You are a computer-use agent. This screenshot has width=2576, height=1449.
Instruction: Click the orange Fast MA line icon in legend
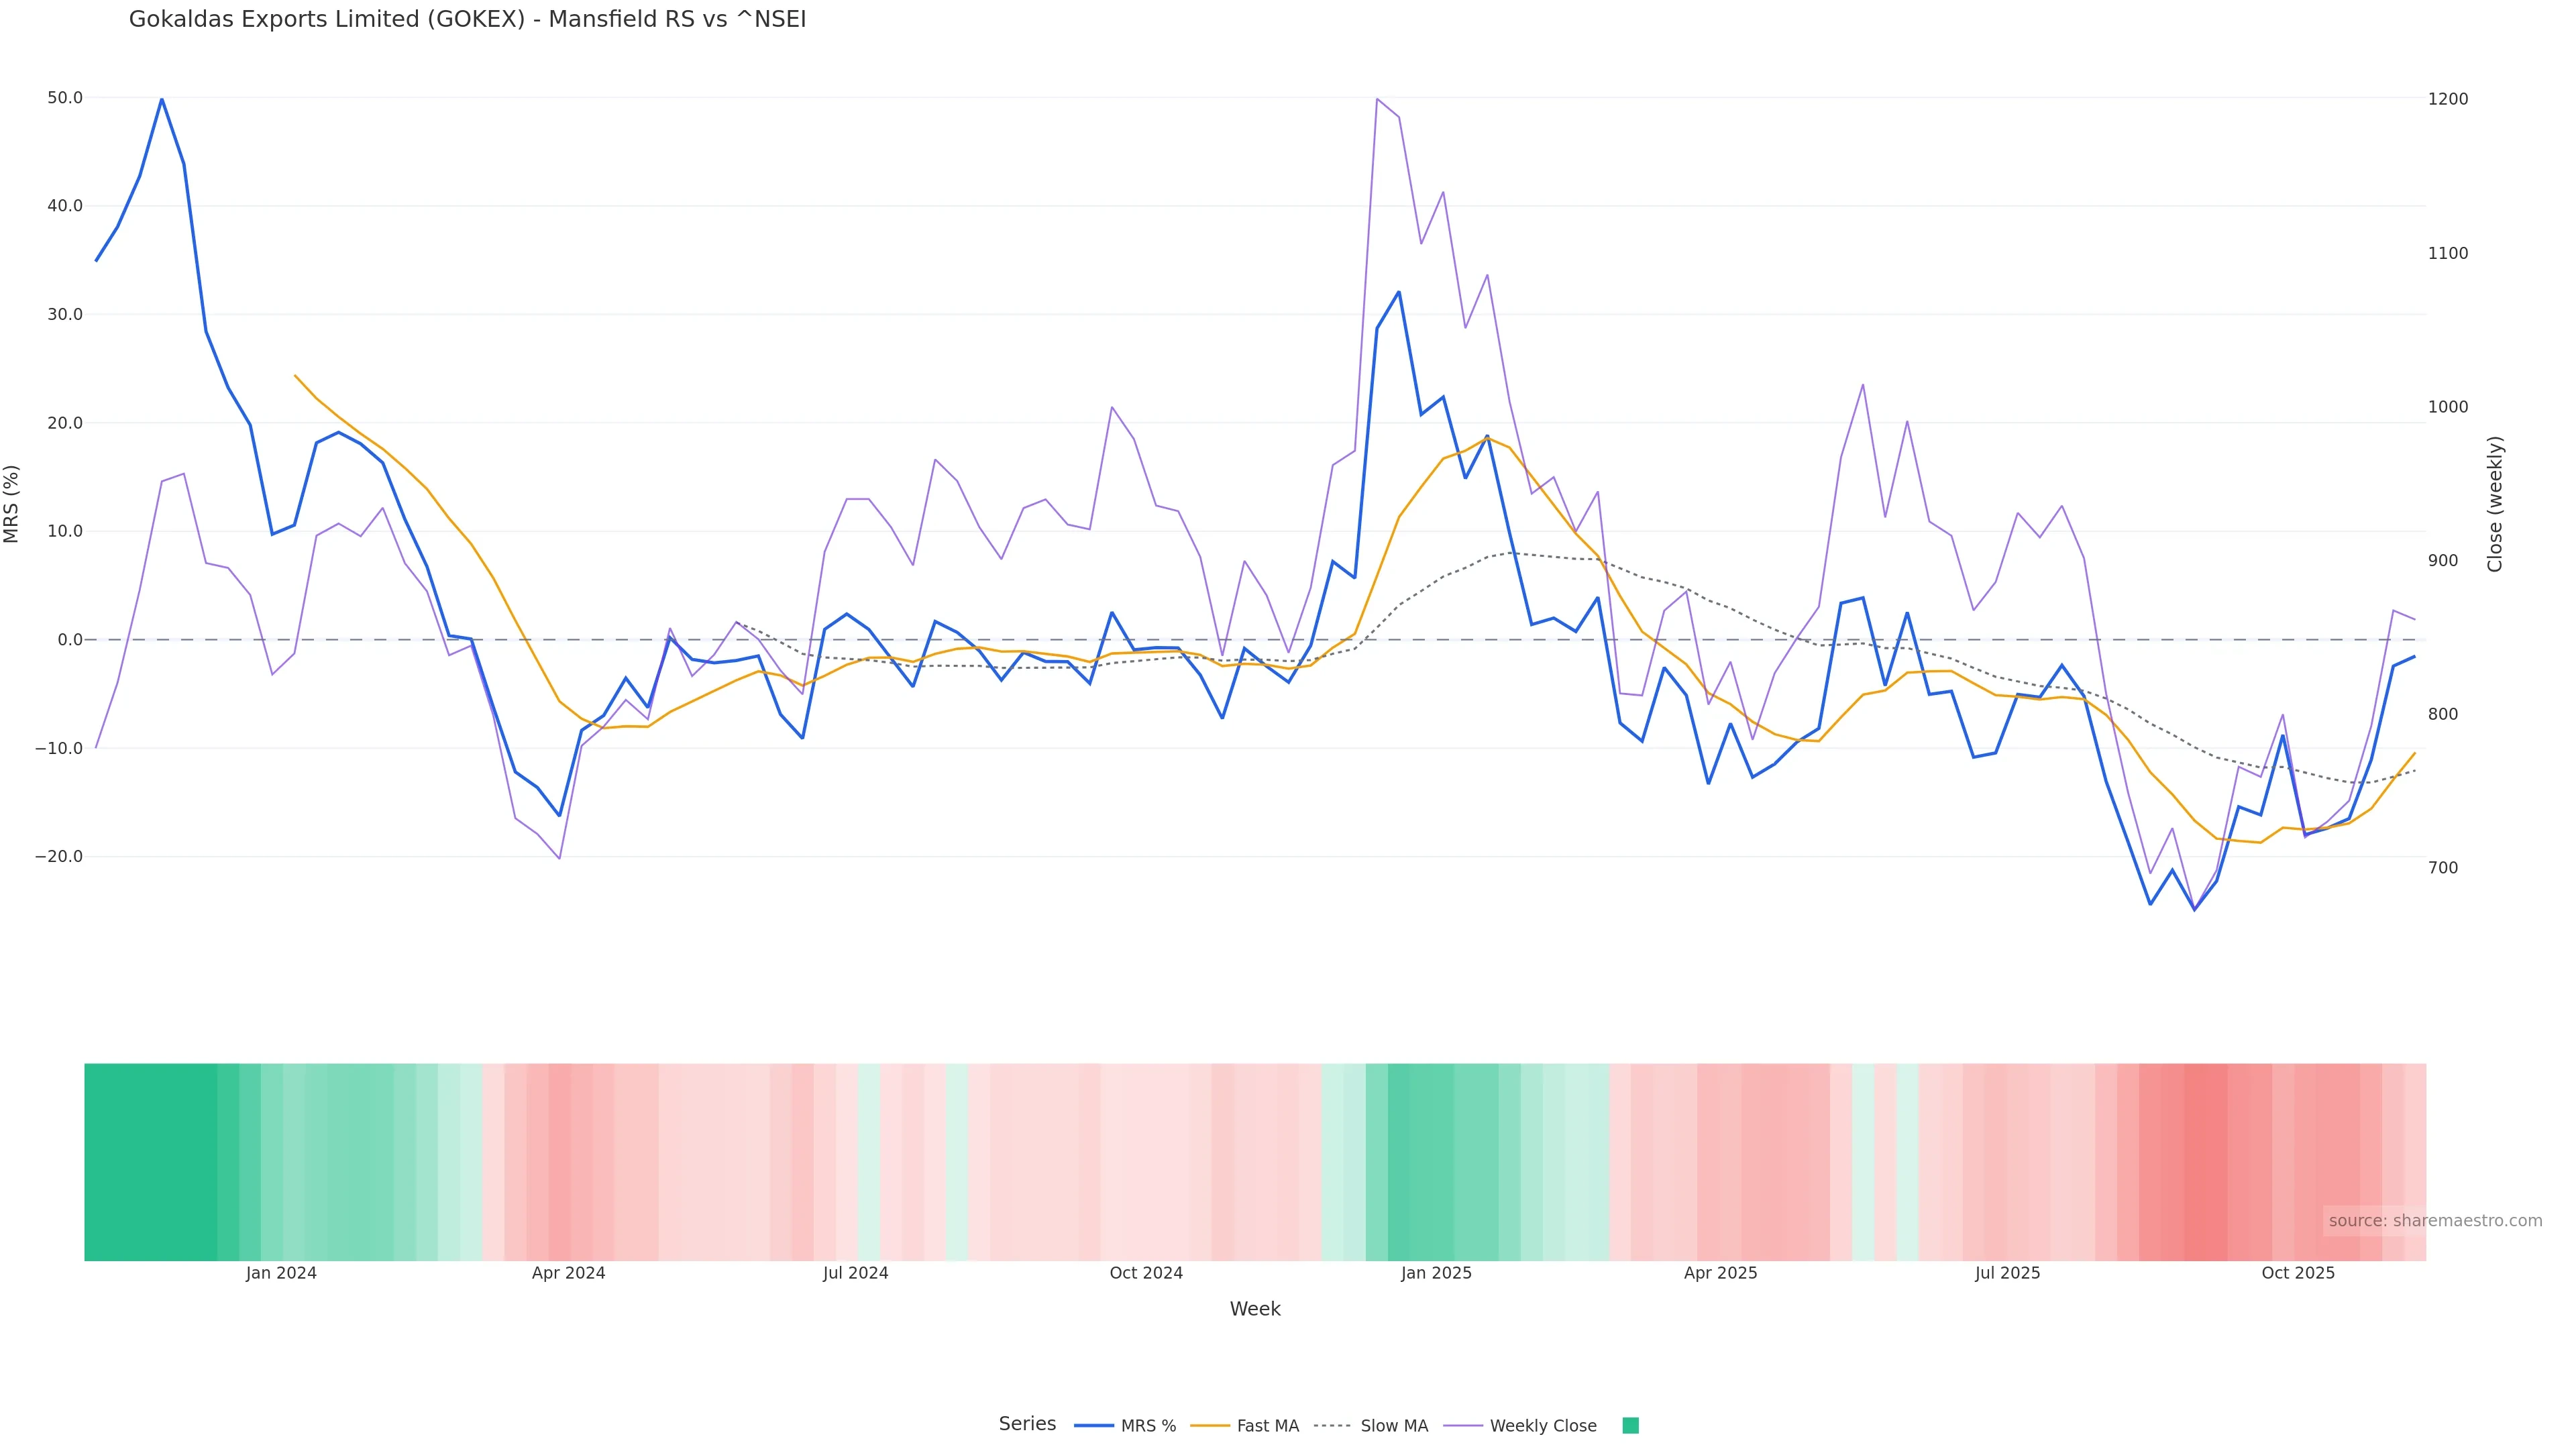point(1210,1426)
